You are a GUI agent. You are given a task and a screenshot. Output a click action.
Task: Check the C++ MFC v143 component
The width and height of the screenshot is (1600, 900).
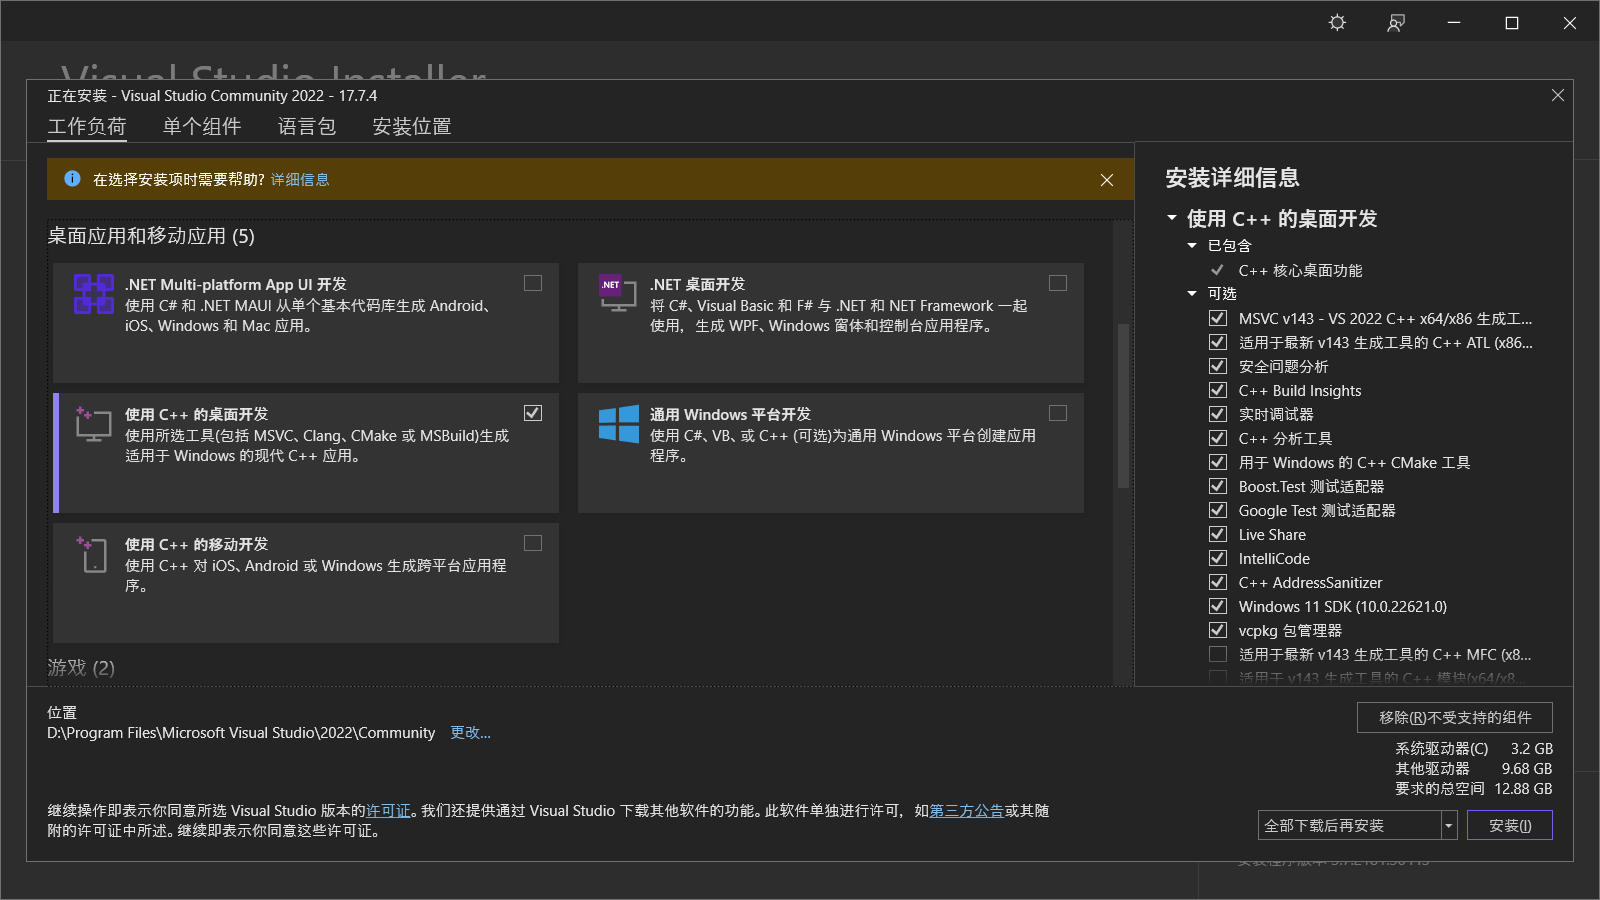point(1218,654)
